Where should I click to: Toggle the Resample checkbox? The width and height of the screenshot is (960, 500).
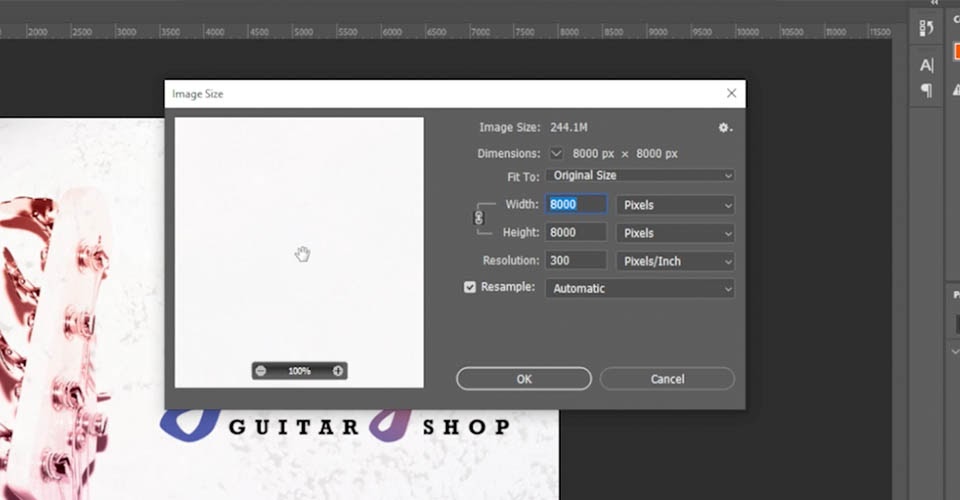click(470, 287)
